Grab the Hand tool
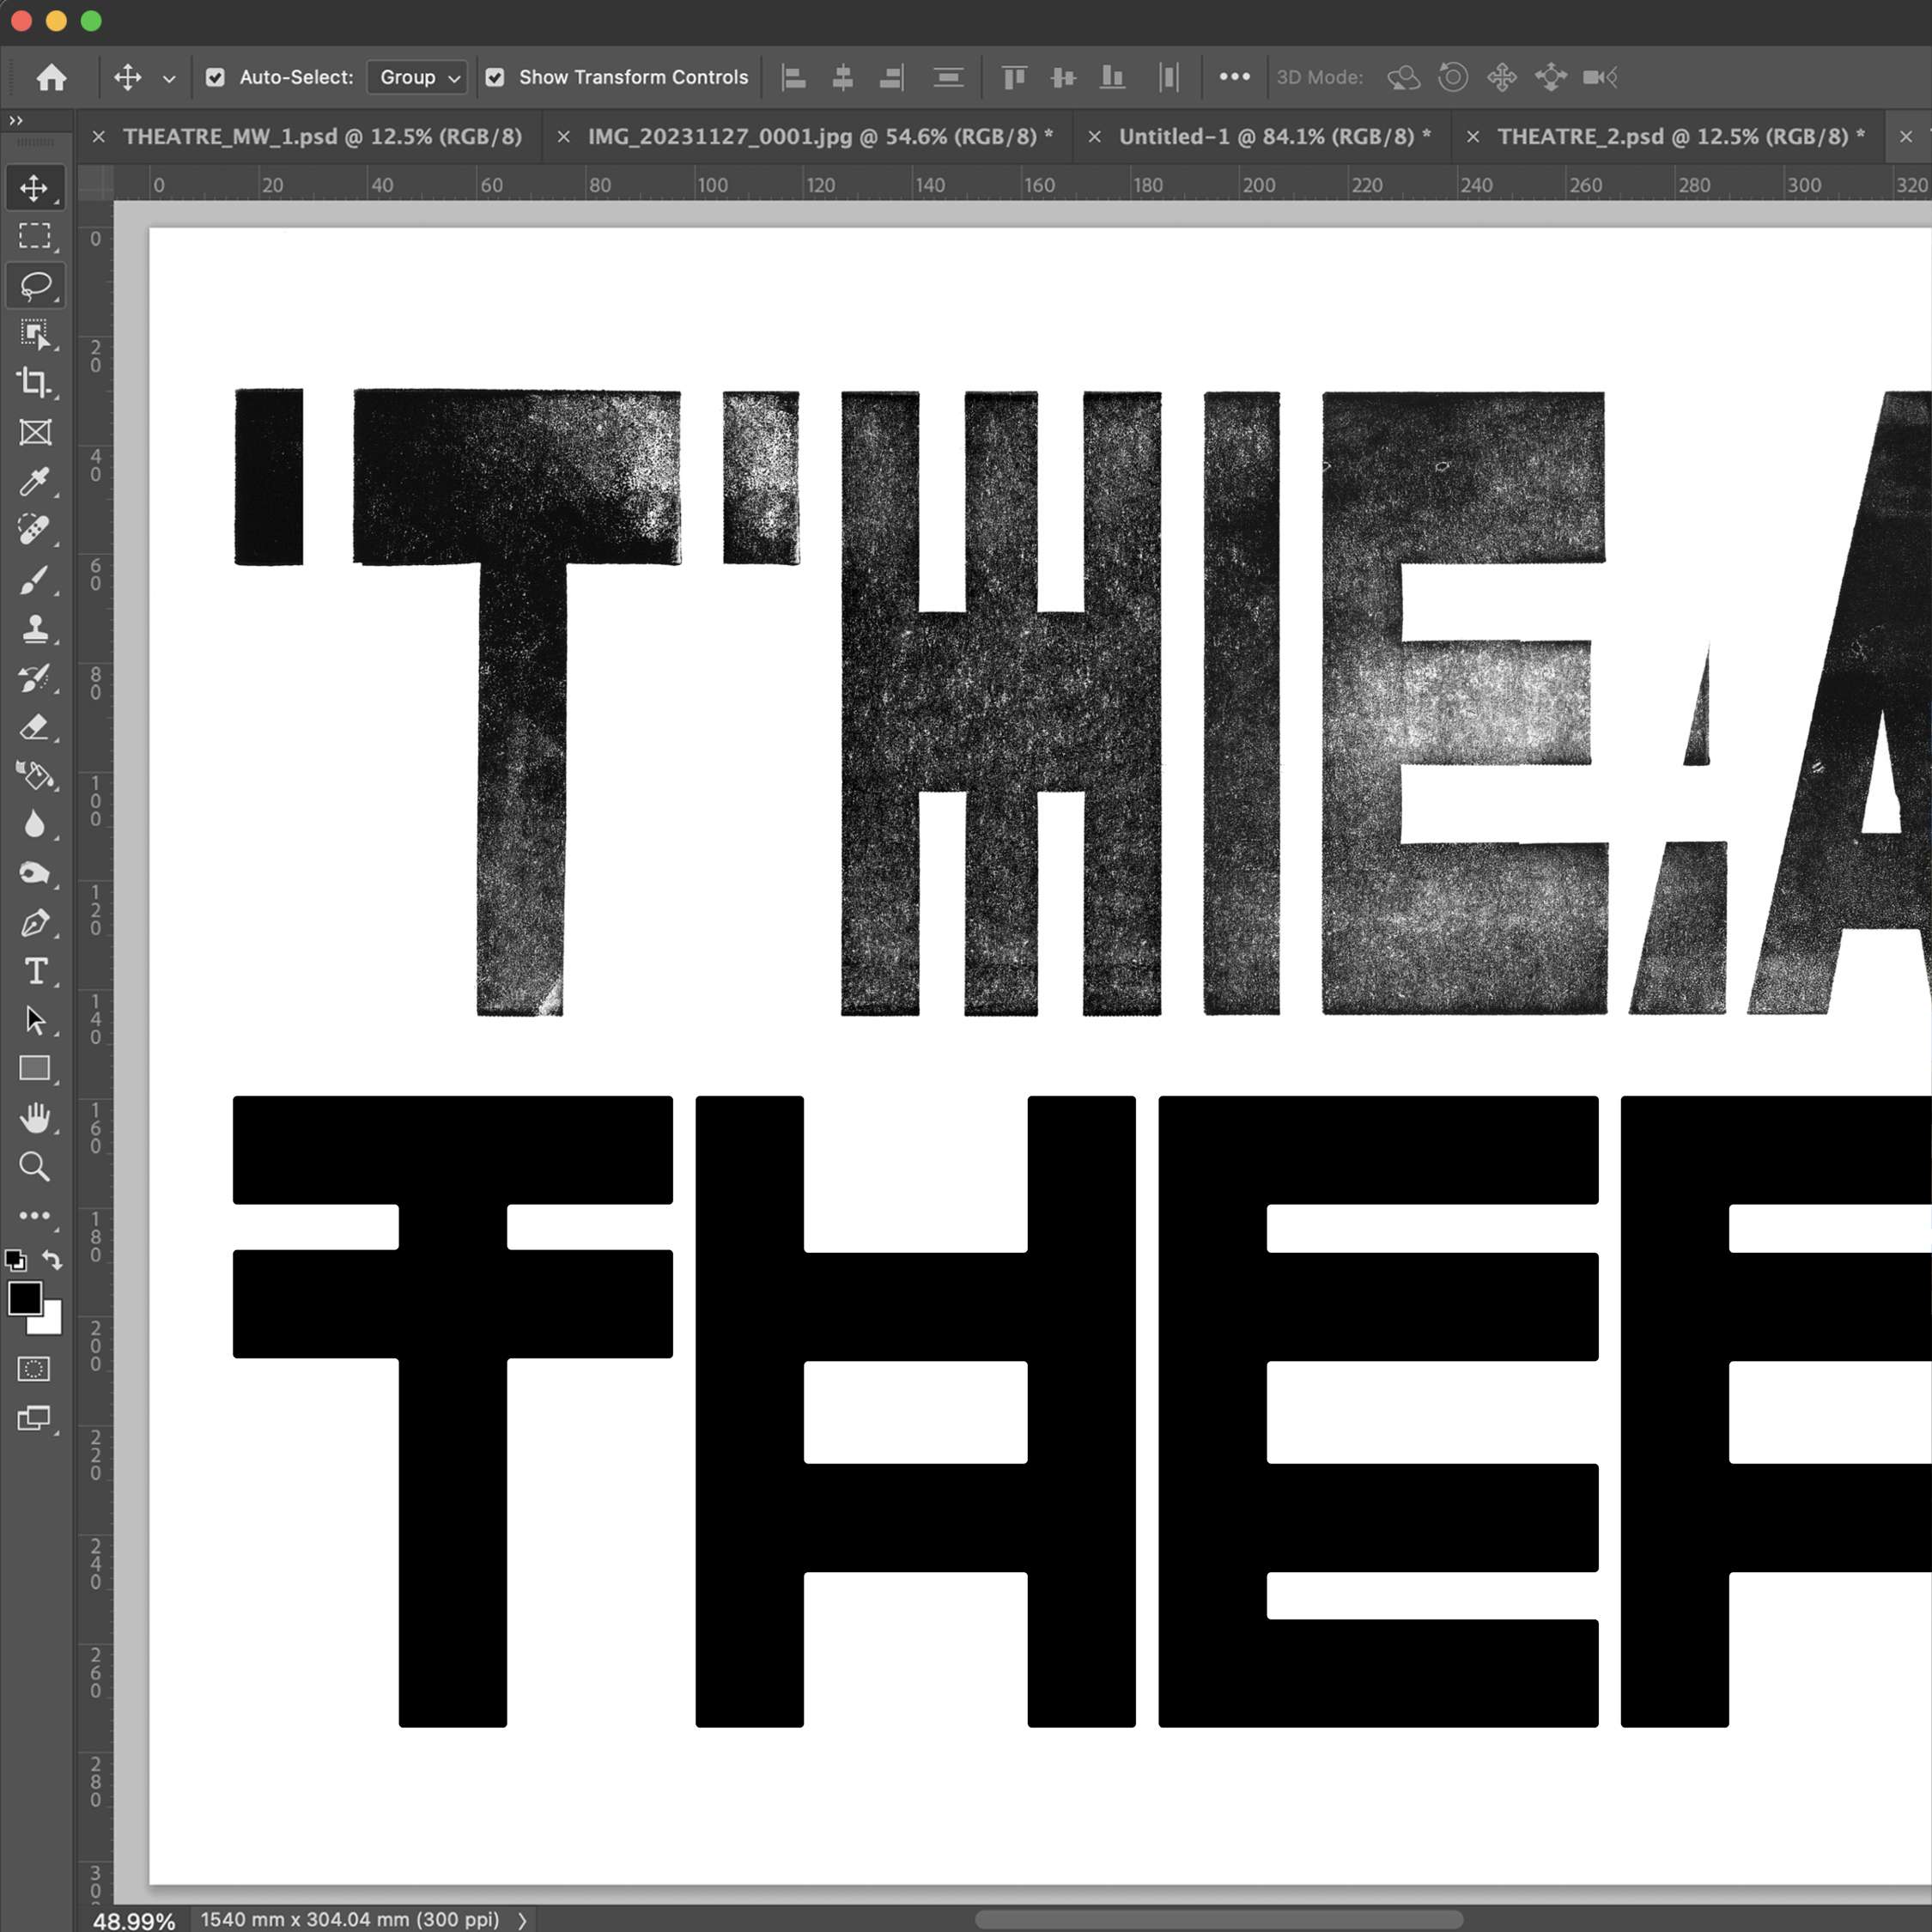 coord(36,1118)
